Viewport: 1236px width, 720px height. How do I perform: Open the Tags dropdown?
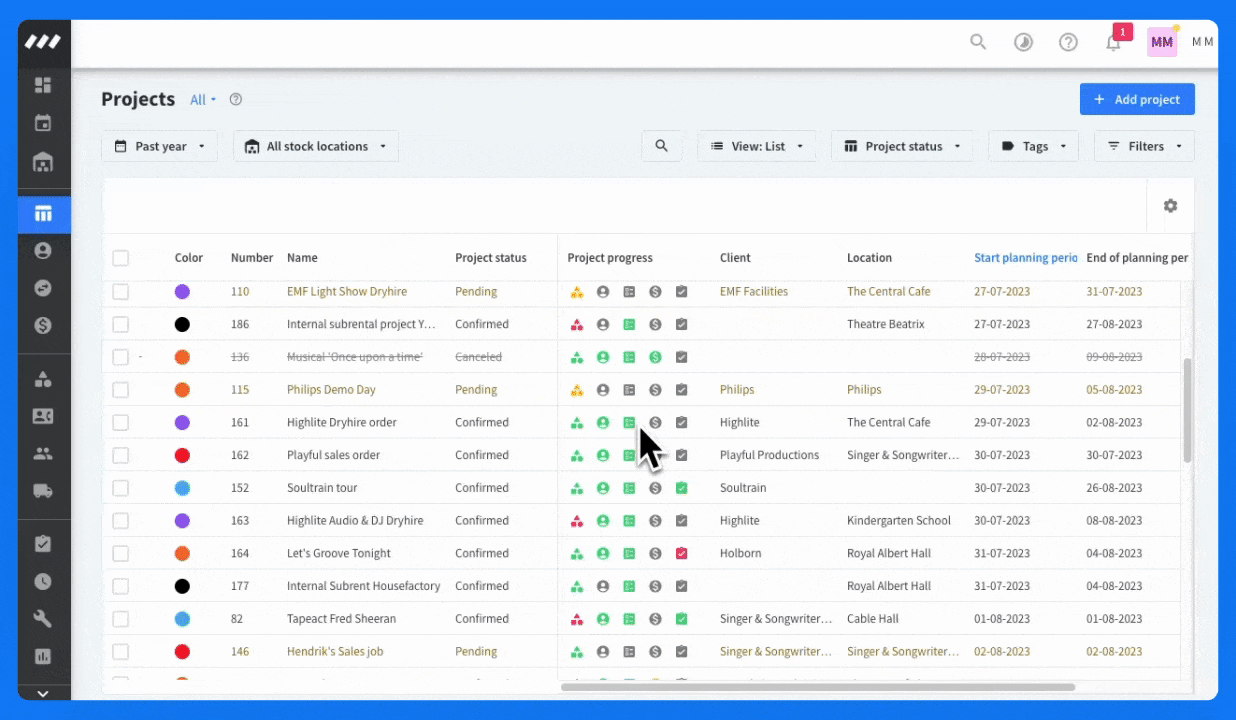1034,146
